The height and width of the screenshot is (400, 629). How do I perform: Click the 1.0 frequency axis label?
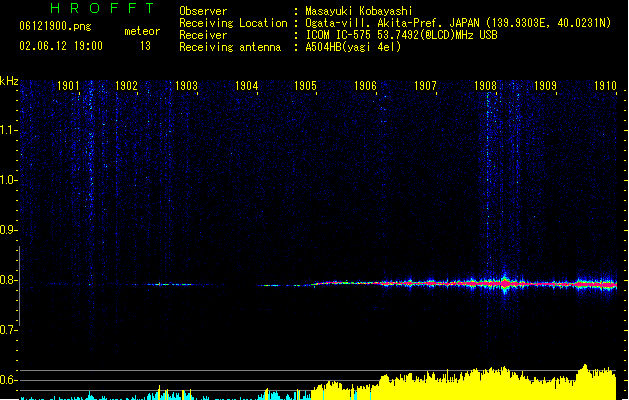[x=8, y=180]
